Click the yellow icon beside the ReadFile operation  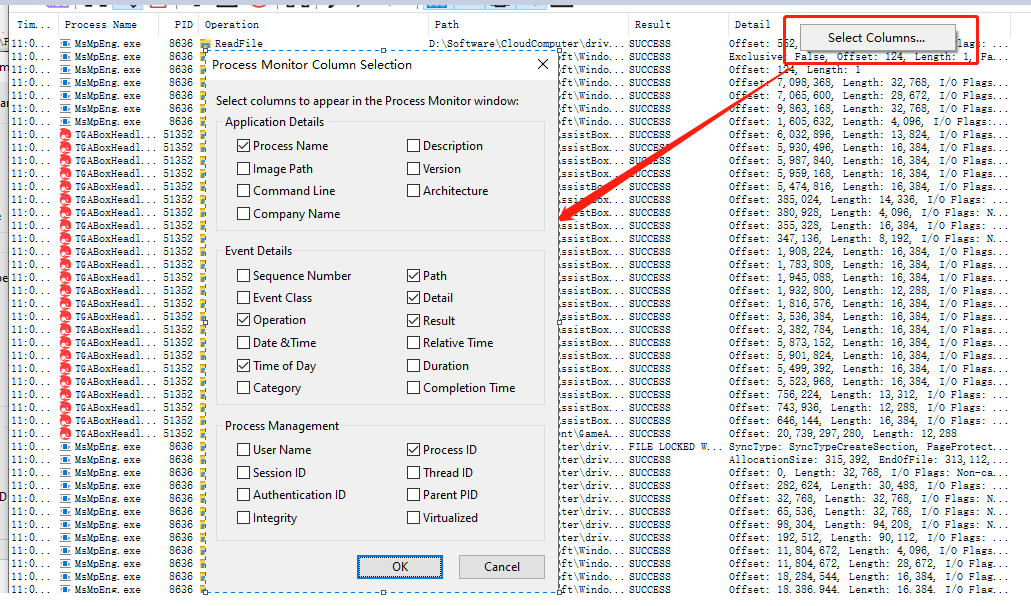point(207,41)
